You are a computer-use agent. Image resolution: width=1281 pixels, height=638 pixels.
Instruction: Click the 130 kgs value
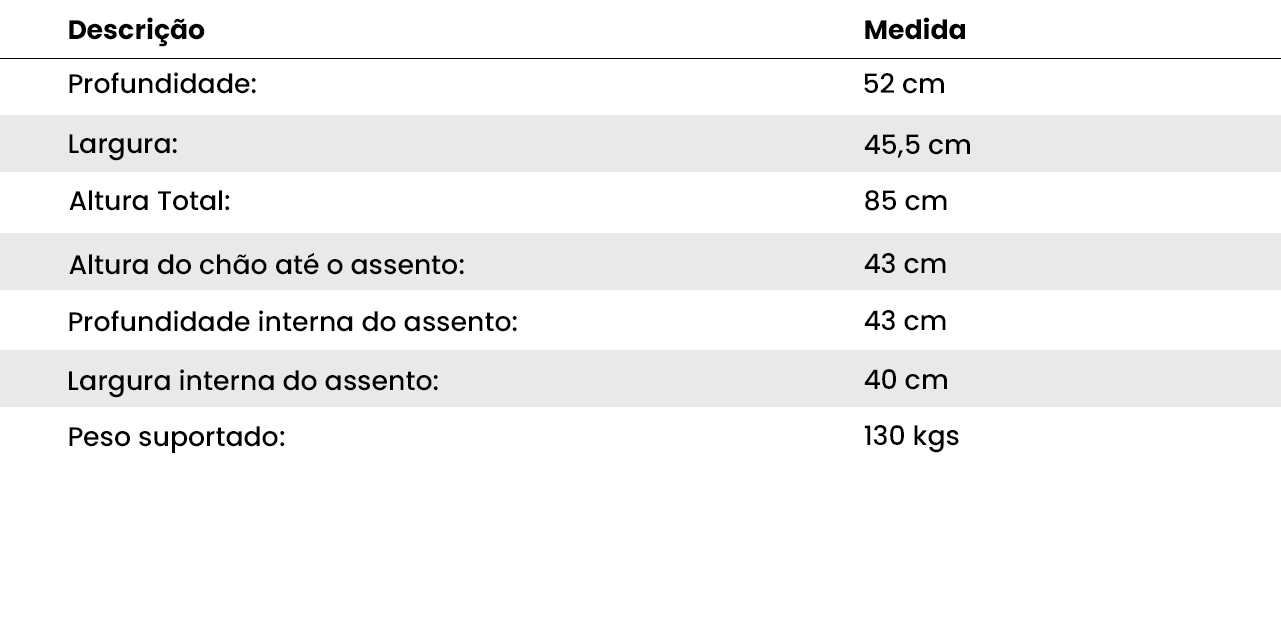(911, 437)
